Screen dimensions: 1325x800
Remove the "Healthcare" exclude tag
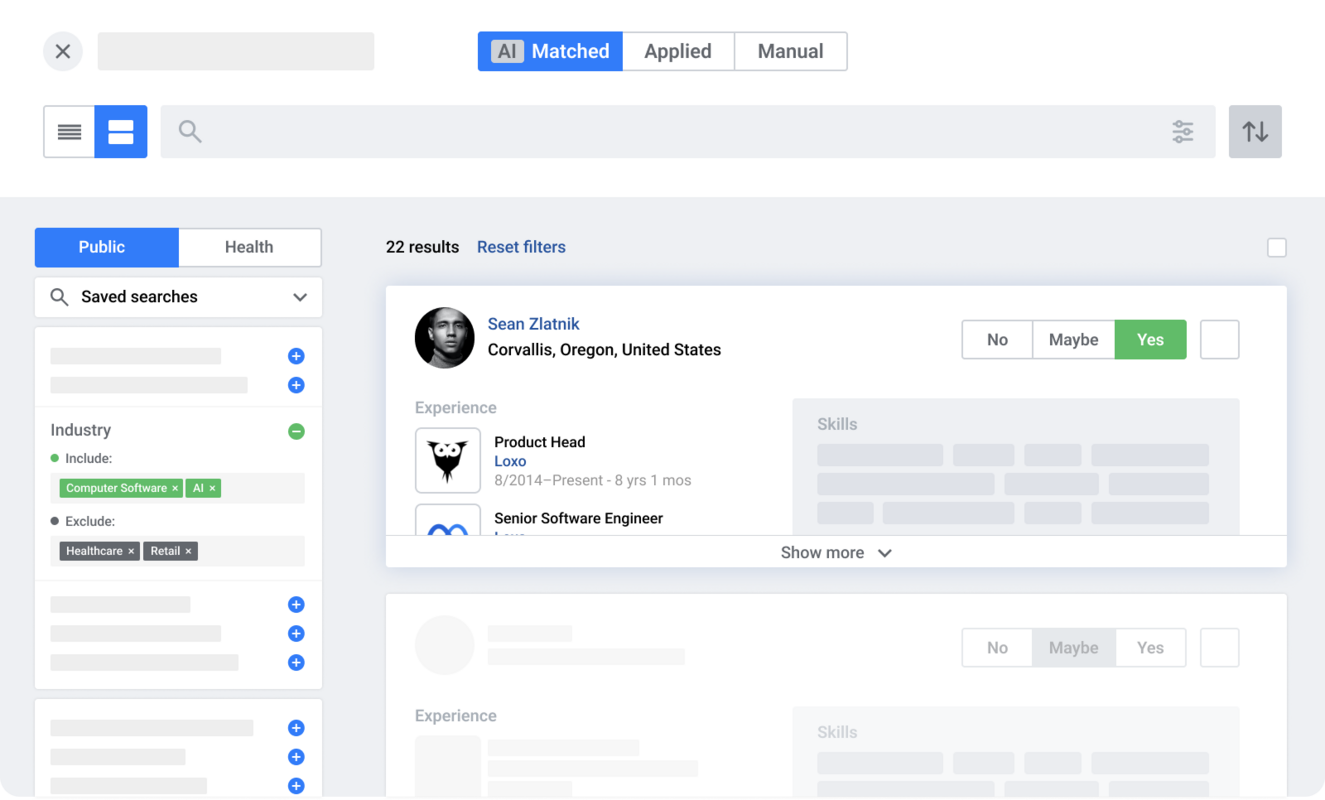[130, 551]
